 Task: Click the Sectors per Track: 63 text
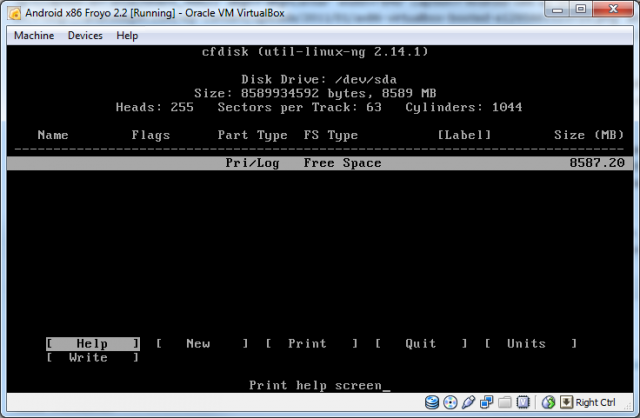click(x=299, y=107)
